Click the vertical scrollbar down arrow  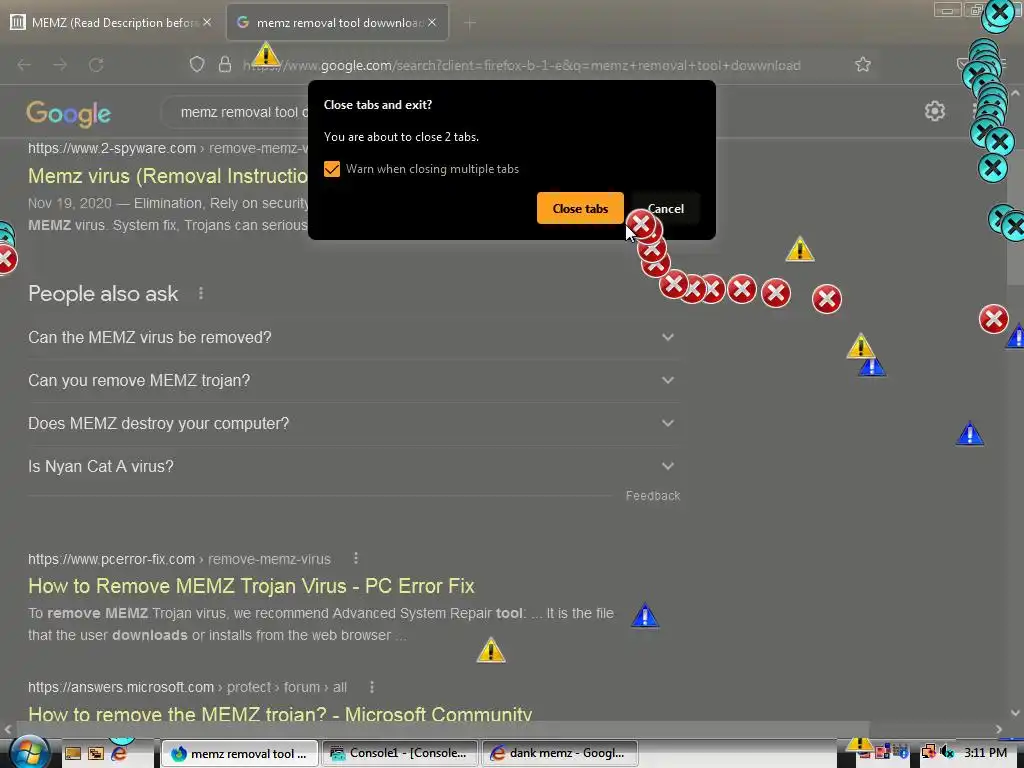pos(1015,712)
